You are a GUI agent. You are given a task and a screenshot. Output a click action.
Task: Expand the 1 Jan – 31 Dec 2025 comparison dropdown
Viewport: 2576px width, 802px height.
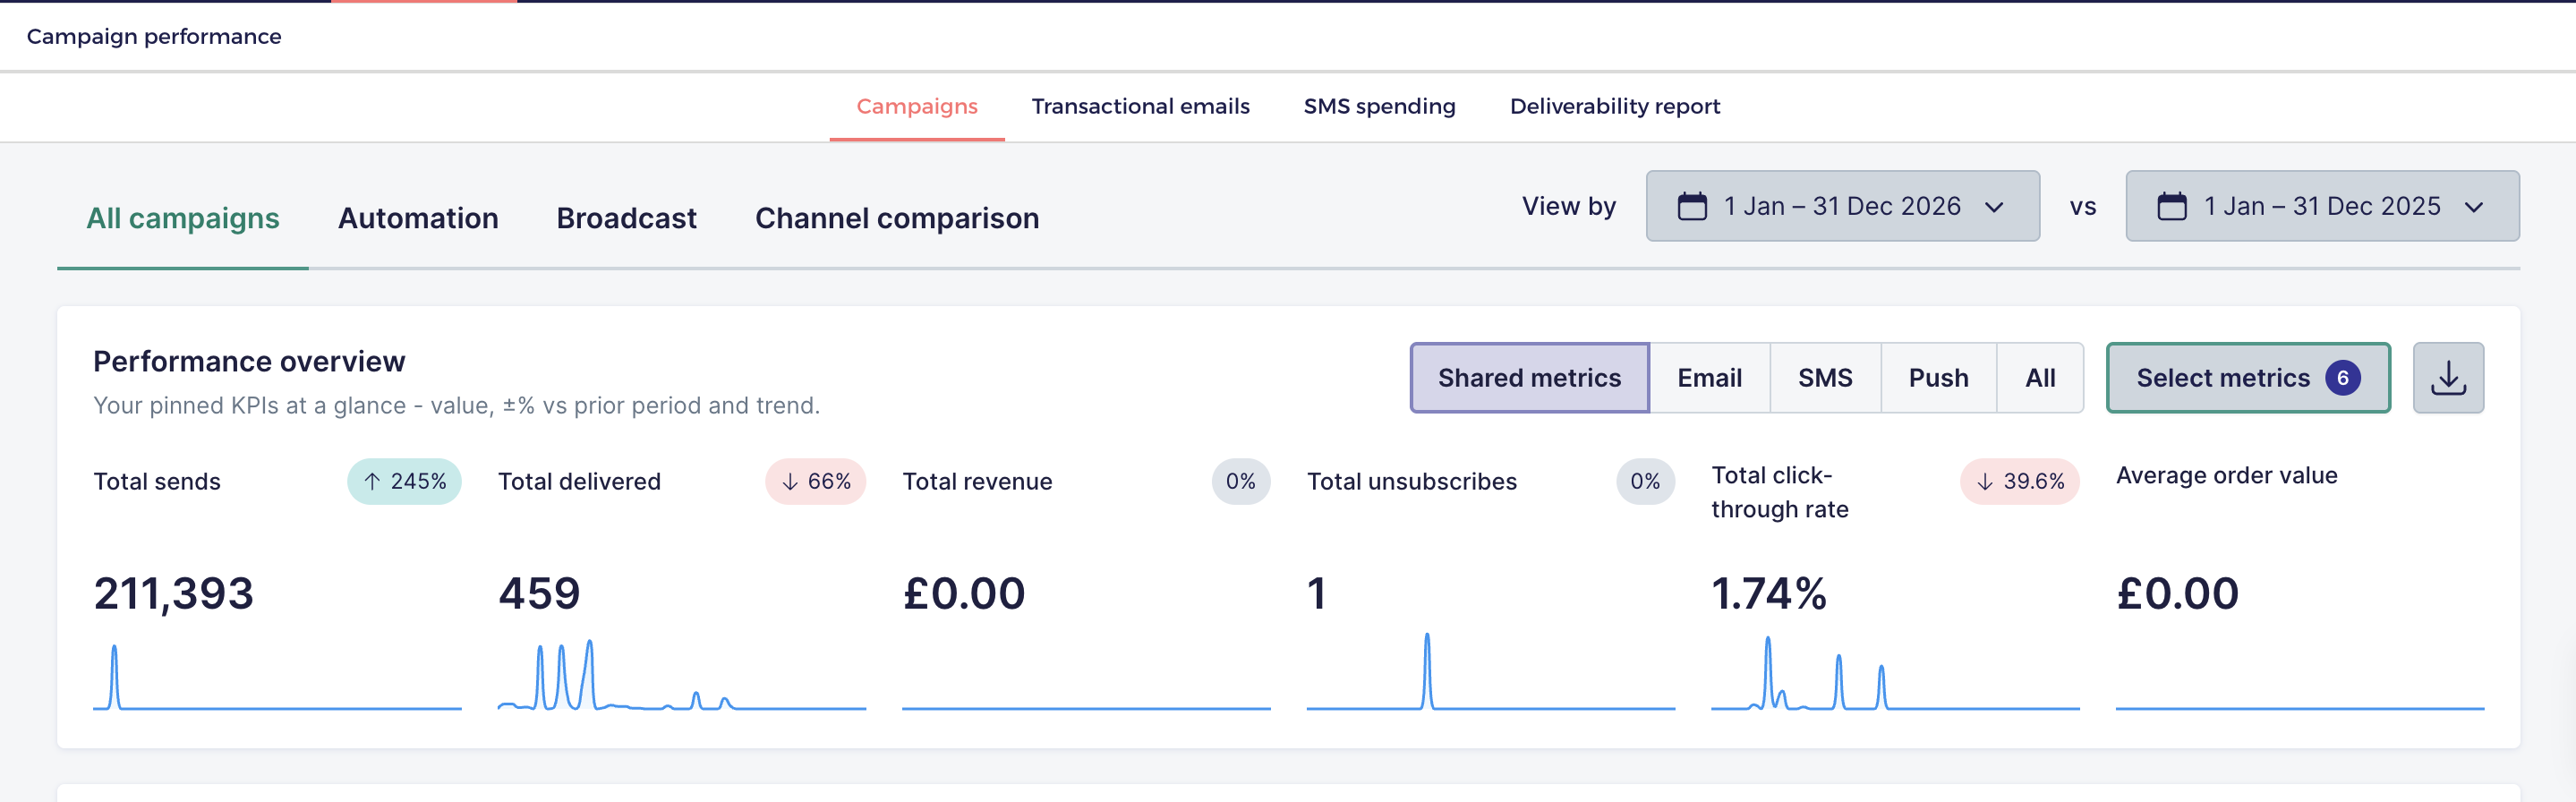[x=2321, y=206]
